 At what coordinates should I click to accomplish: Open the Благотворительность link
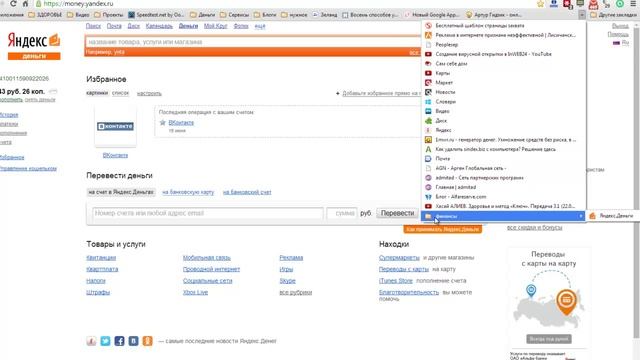click(x=409, y=292)
